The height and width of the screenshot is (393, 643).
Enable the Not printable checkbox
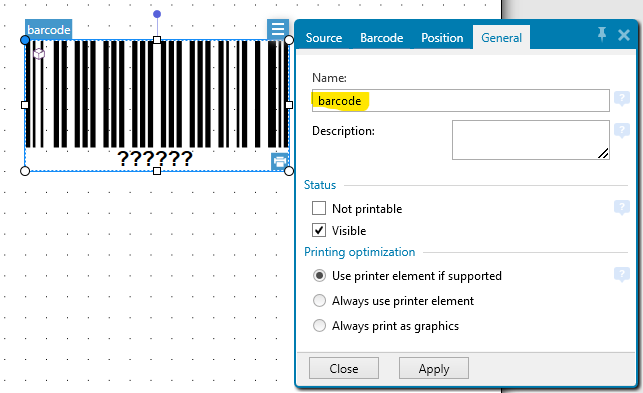click(x=319, y=208)
